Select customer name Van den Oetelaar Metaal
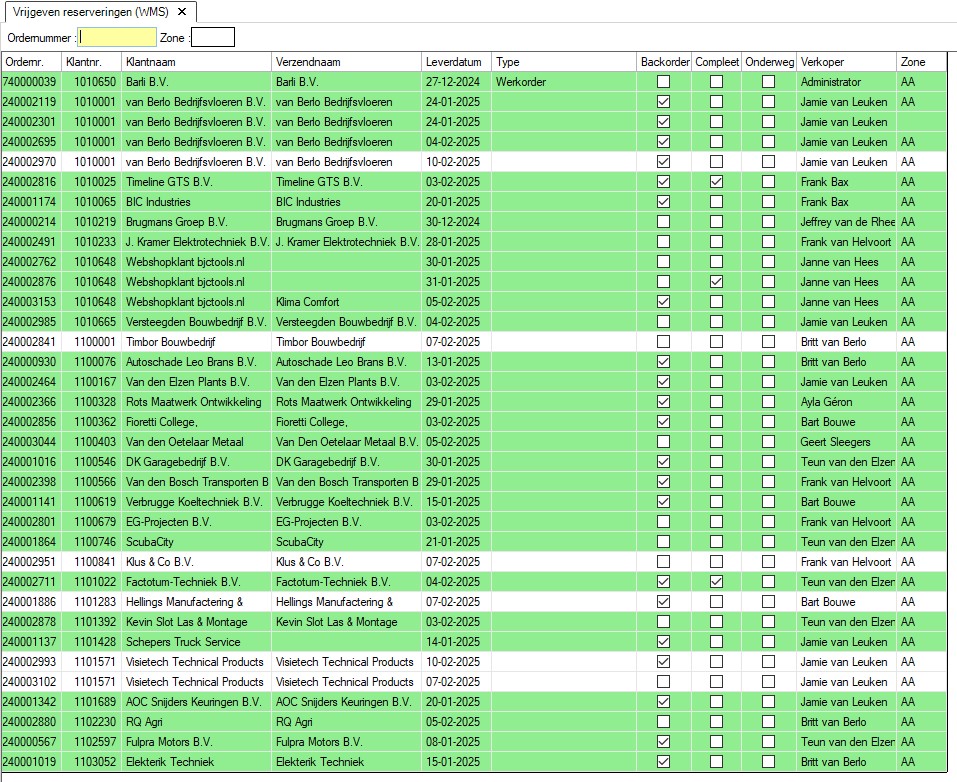This screenshot has width=957, height=782. coord(184,442)
